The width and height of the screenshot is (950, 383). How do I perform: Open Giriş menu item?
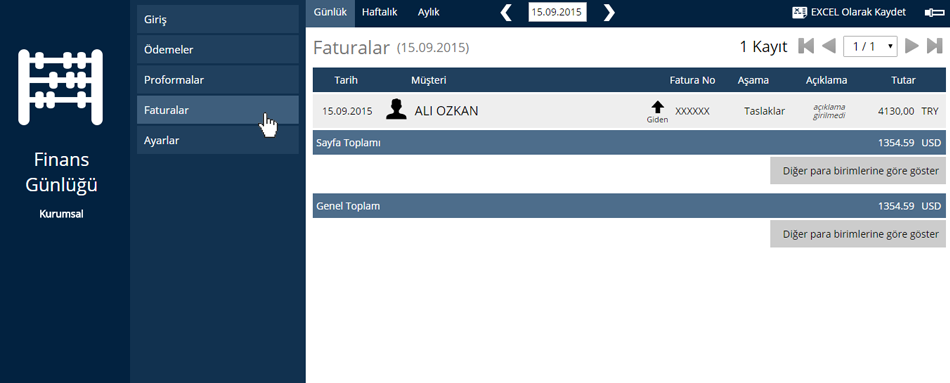click(x=218, y=19)
